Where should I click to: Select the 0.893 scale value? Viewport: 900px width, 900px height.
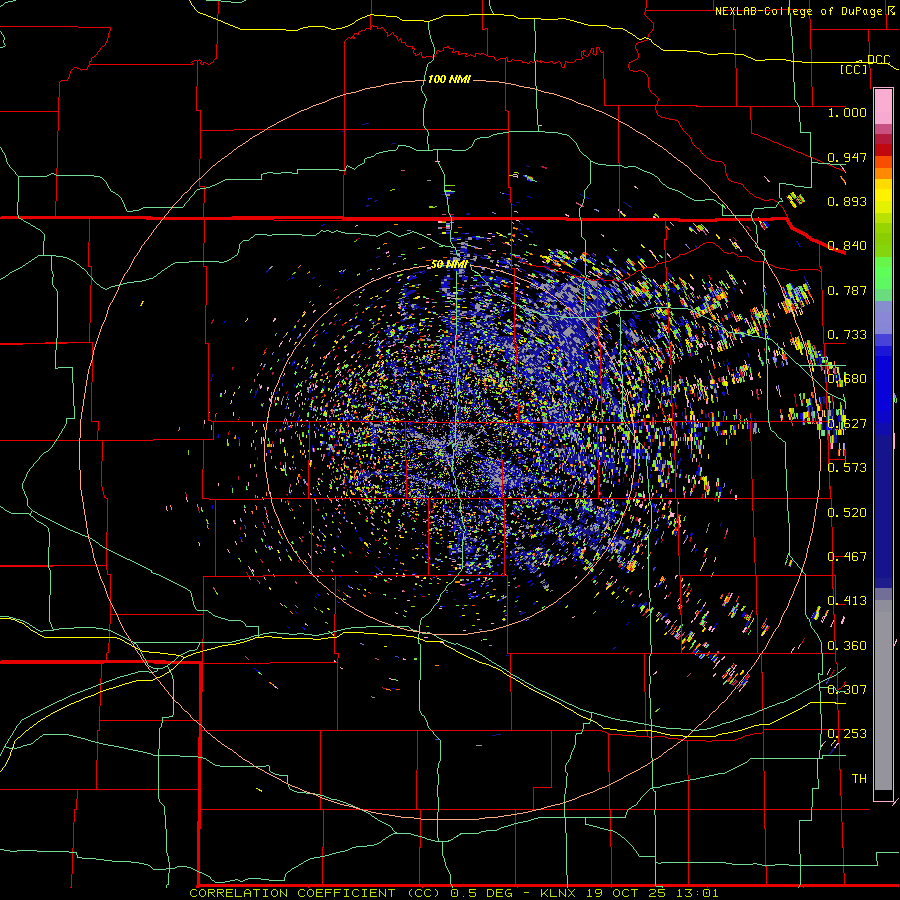[847, 201]
